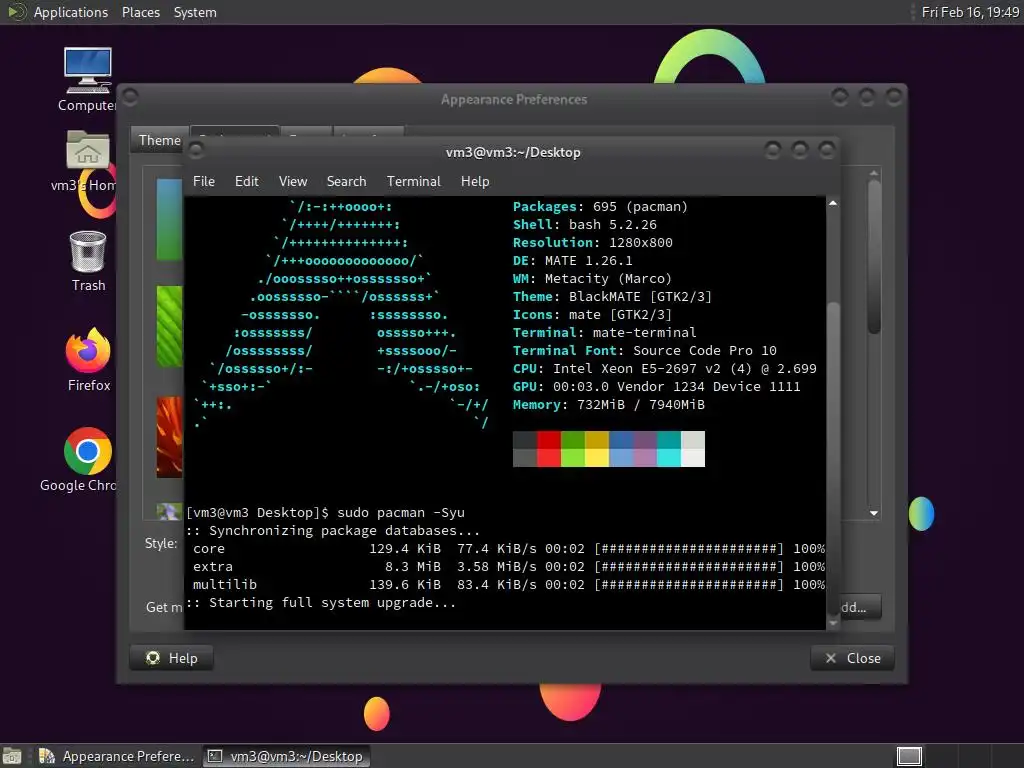1024x768 pixels.
Task: Click the 'Terminal Font: Source Code Pro 10' line
Action: [x=645, y=351]
